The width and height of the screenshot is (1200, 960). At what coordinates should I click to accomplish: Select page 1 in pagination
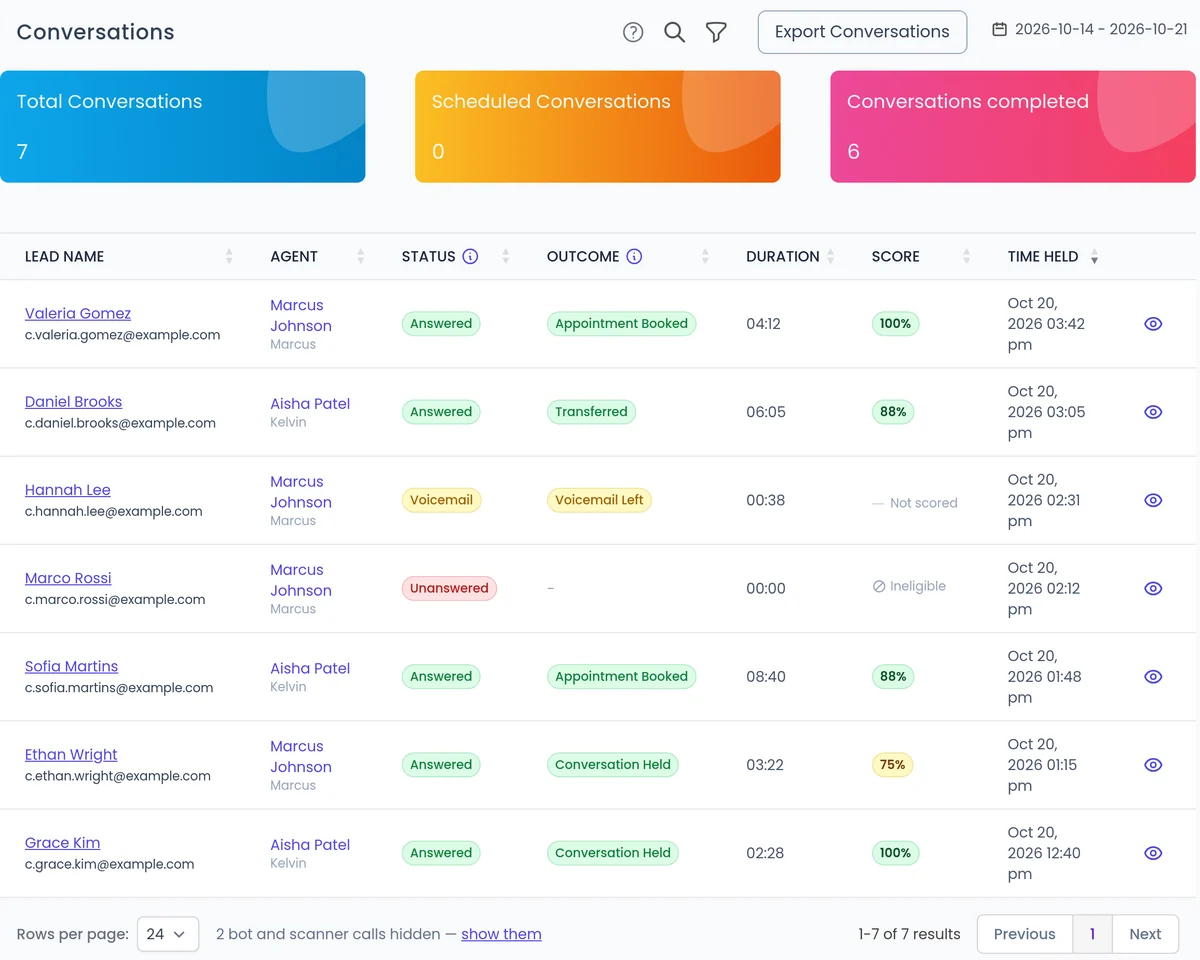[1092, 934]
